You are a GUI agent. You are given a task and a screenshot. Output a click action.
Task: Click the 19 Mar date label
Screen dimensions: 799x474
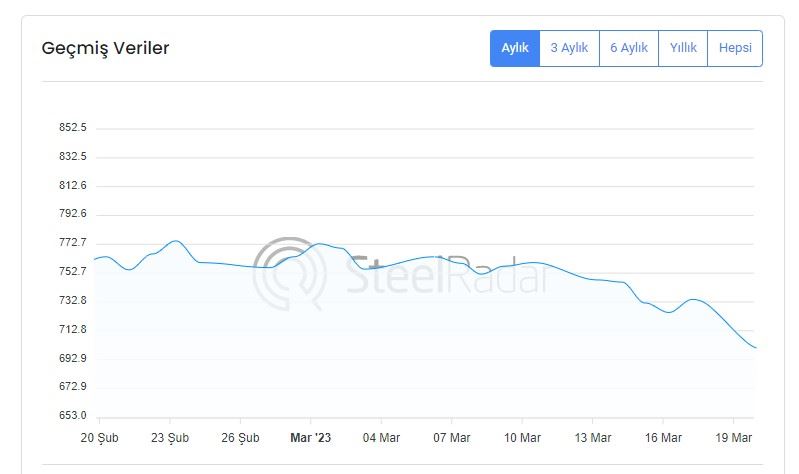click(x=733, y=438)
